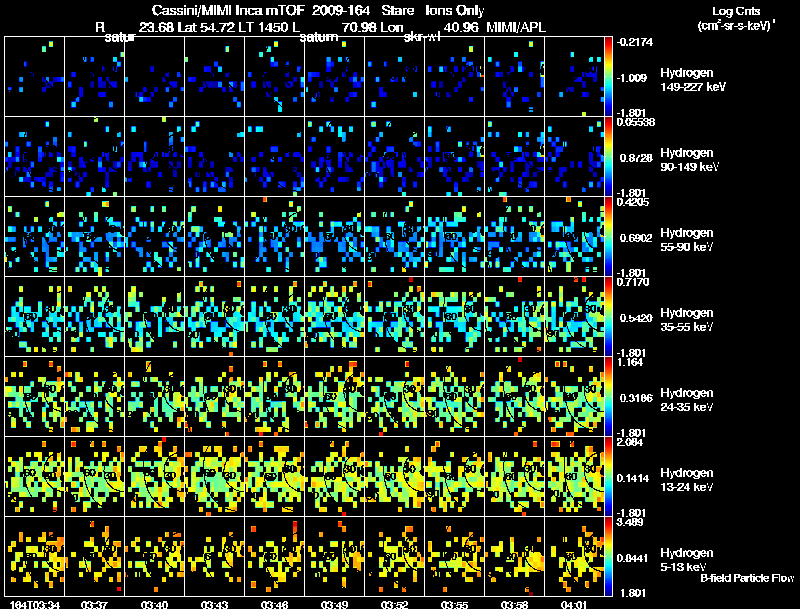Click the 90-149 keV row color bar

[x=608, y=157]
